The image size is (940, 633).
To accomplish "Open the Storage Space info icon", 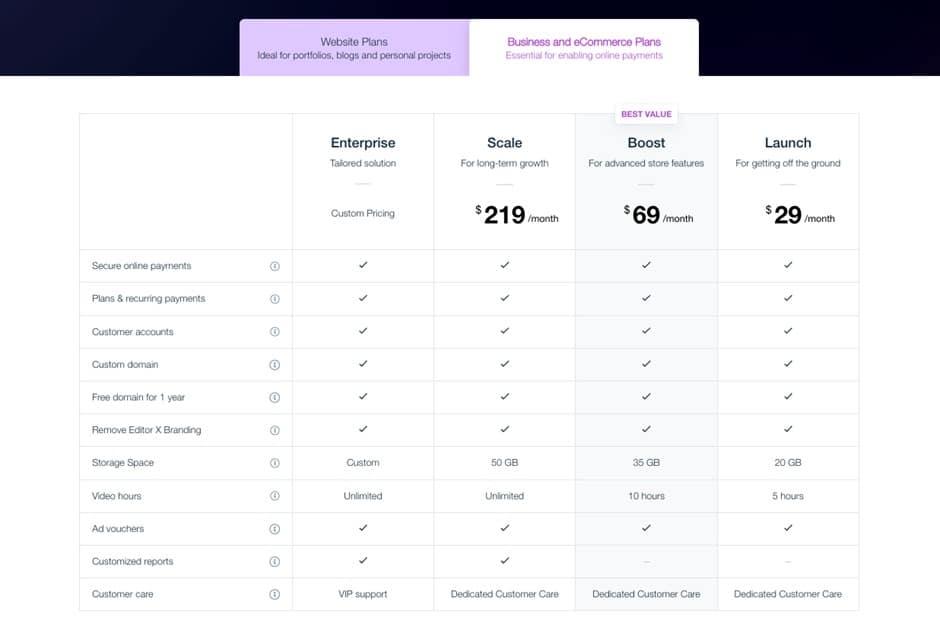I will (275, 463).
